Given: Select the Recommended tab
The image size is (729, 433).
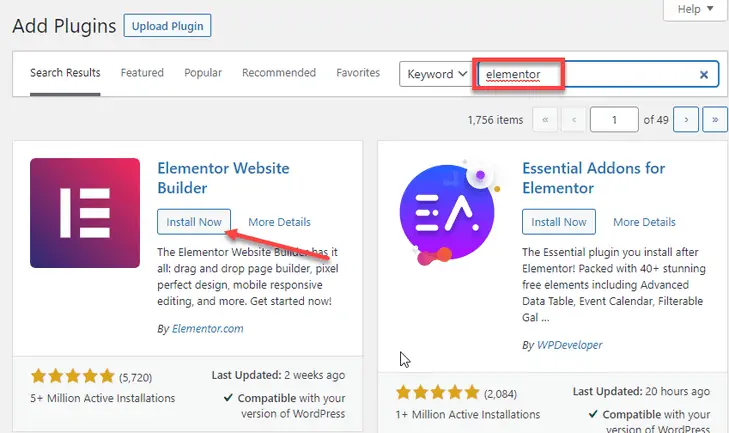Looking at the screenshot, I should coord(279,73).
